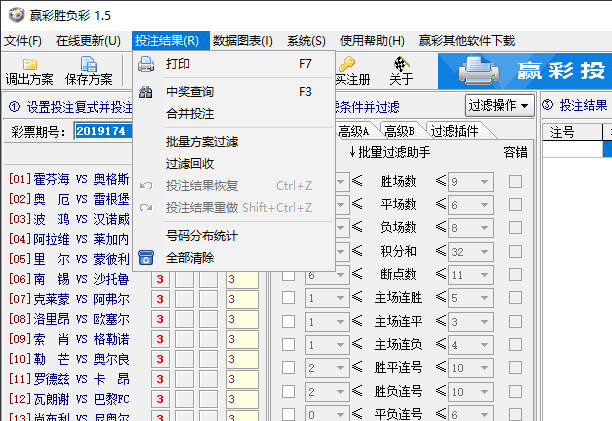This screenshot has width=612, height=421.
Task: Enable the 主场连负 filter checkbox
Action: click(288, 345)
